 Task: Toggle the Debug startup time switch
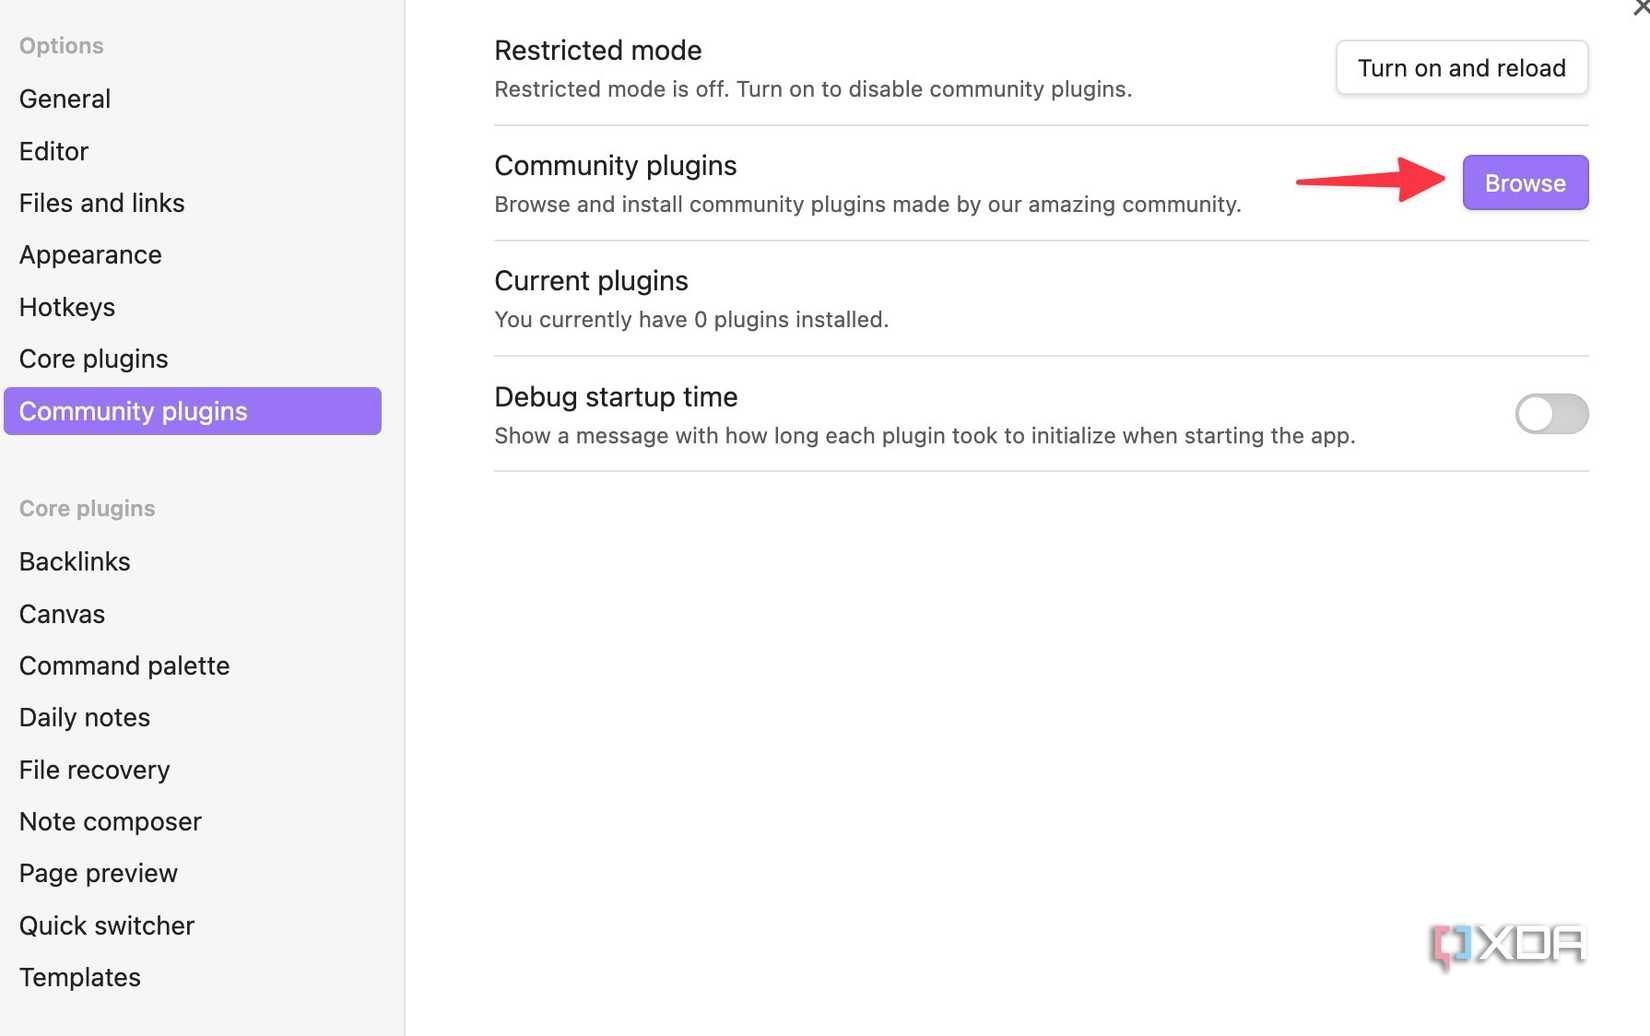1551,414
